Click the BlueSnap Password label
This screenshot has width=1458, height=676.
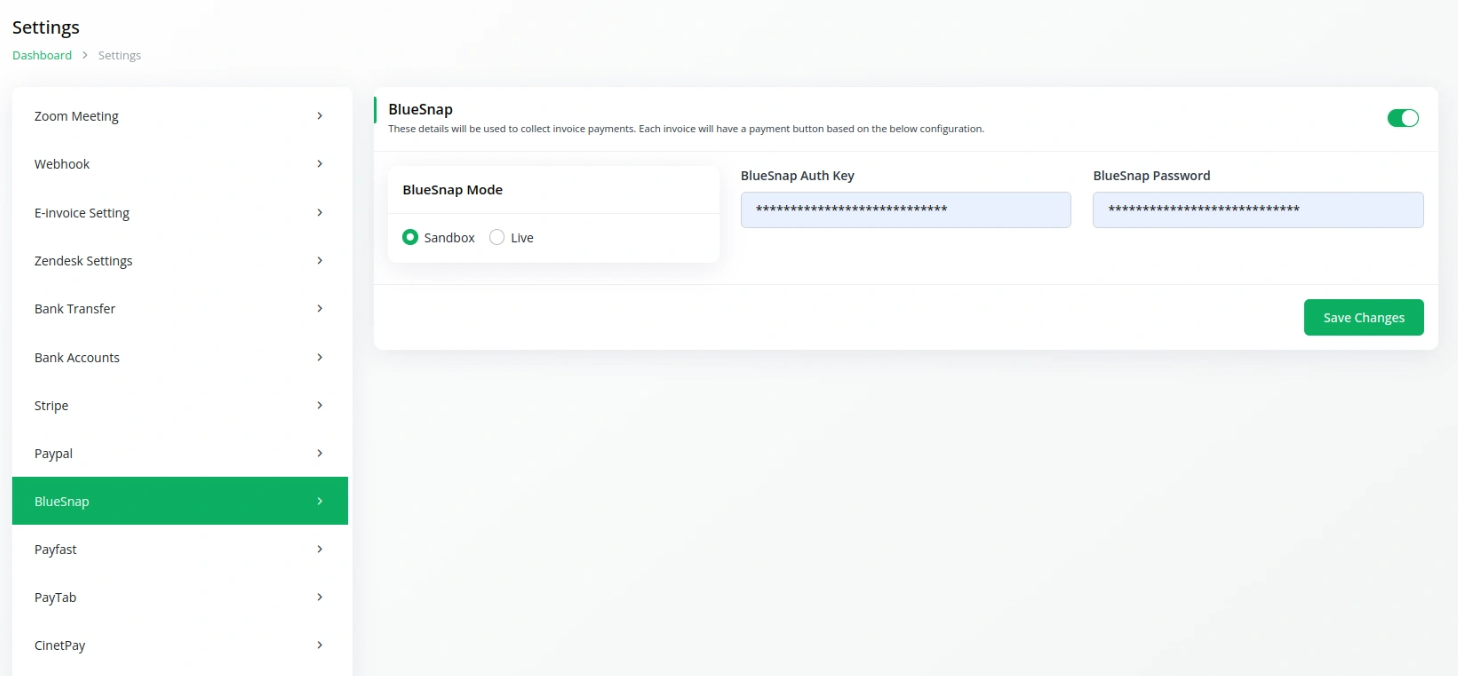[x=1151, y=176]
